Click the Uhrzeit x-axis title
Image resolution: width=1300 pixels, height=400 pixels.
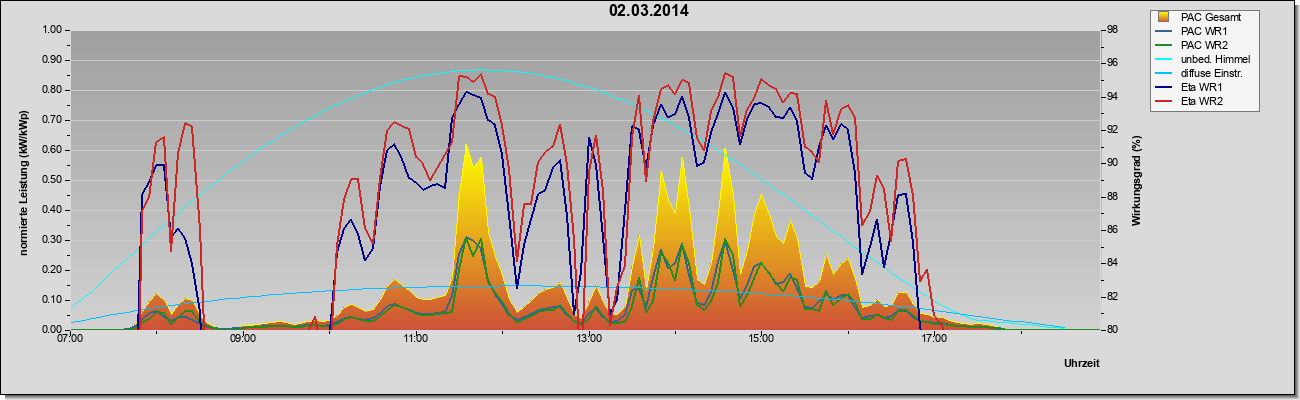point(1082,364)
